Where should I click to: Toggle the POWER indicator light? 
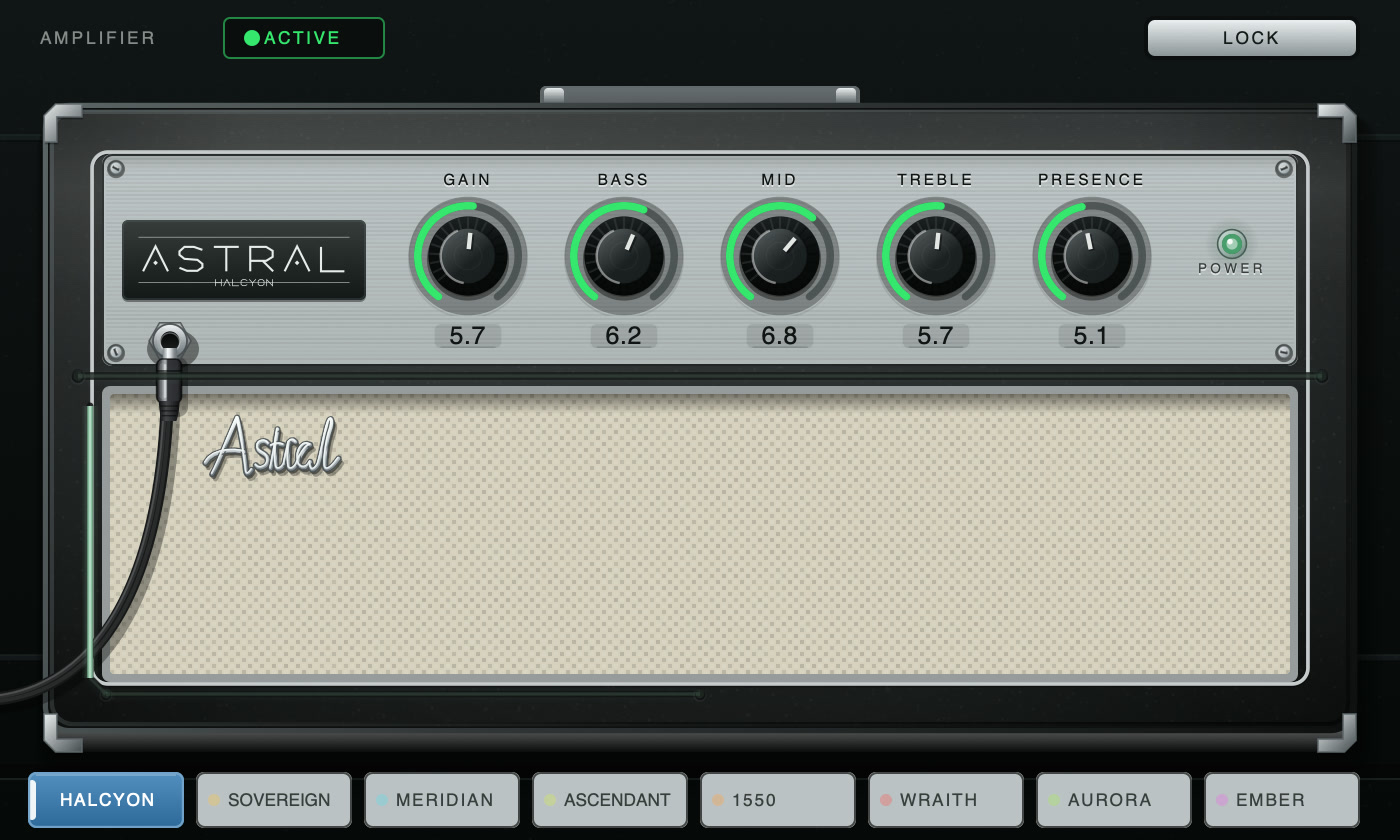1231,244
